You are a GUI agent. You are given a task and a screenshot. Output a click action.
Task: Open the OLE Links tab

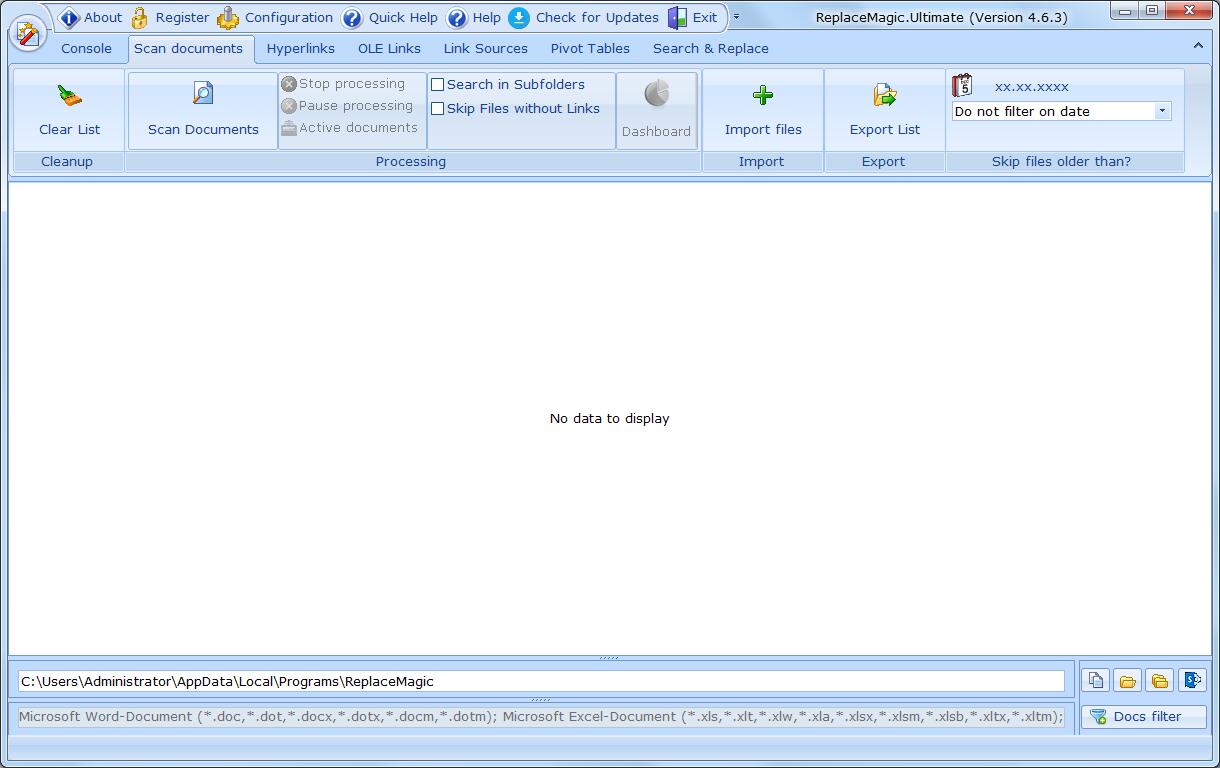pos(389,48)
